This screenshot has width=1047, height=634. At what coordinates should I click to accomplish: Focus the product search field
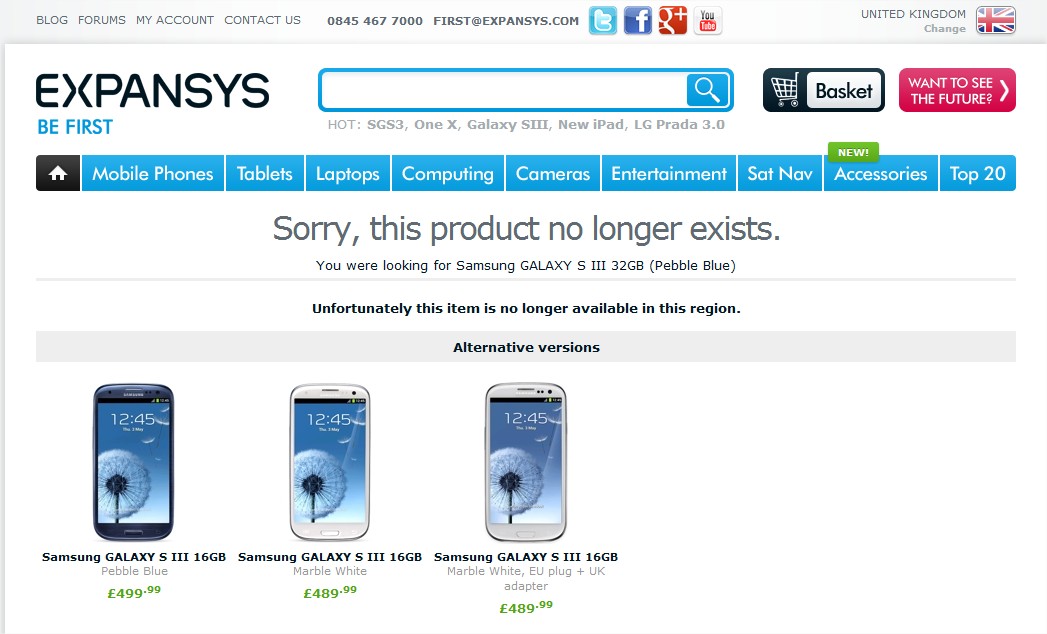click(504, 90)
